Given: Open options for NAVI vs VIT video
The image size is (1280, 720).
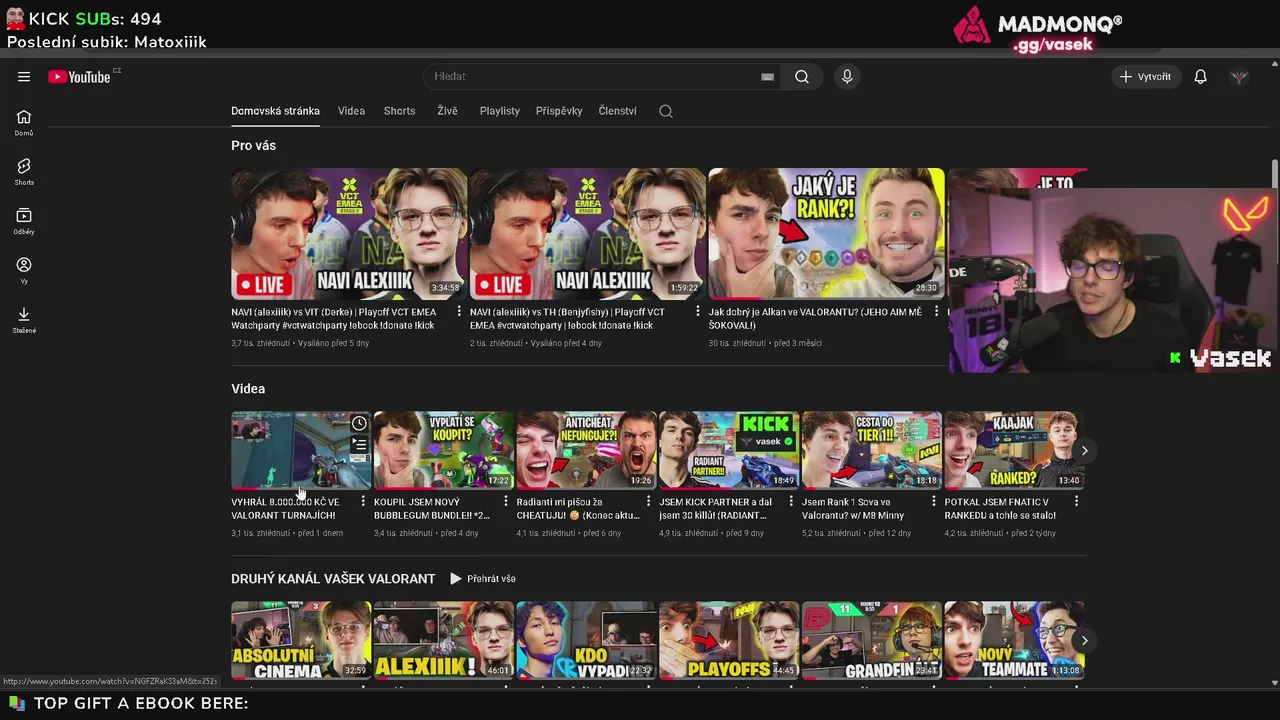Looking at the screenshot, I should (x=459, y=312).
